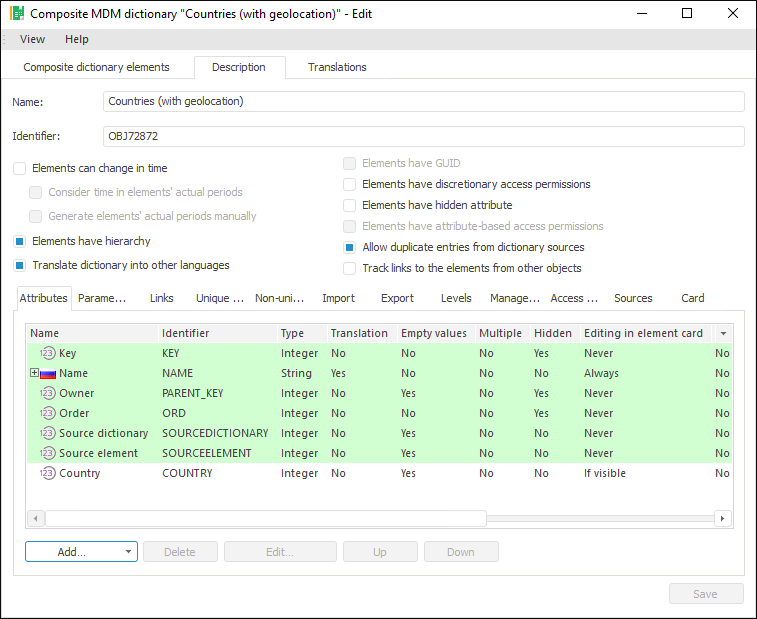Click the application icon in title bar
The height and width of the screenshot is (619, 757).
[x=16, y=14]
